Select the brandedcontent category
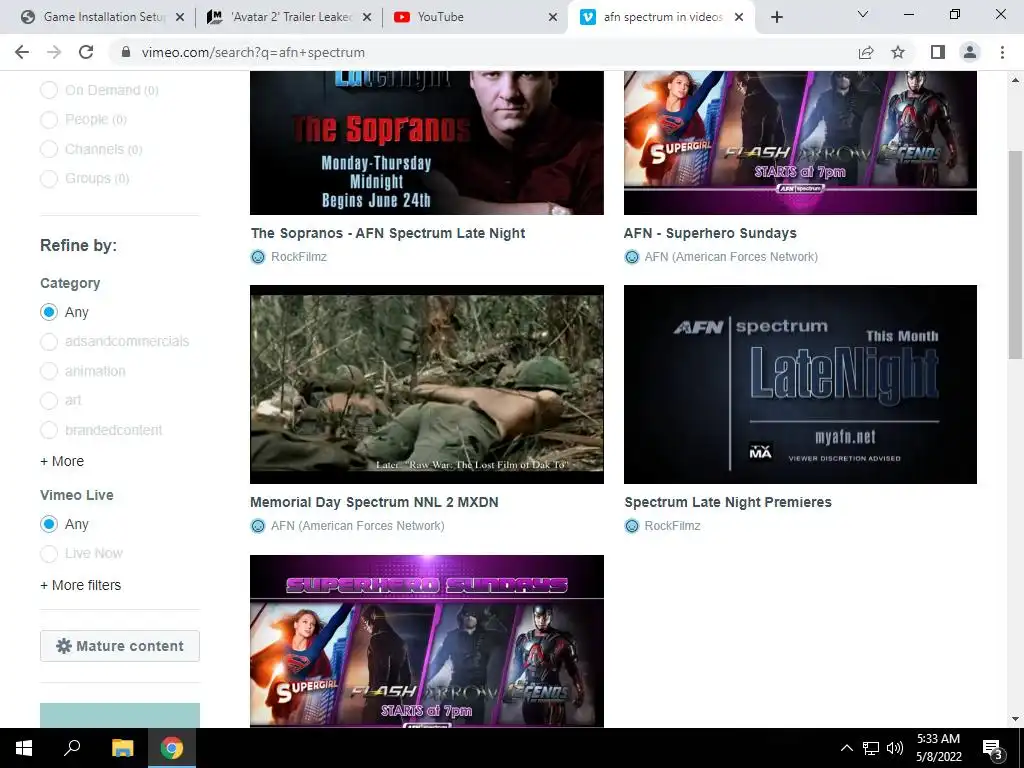Image resolution: width=1024 pixels, height=768 pixels. pyautogui.click(x=49, y=430)
